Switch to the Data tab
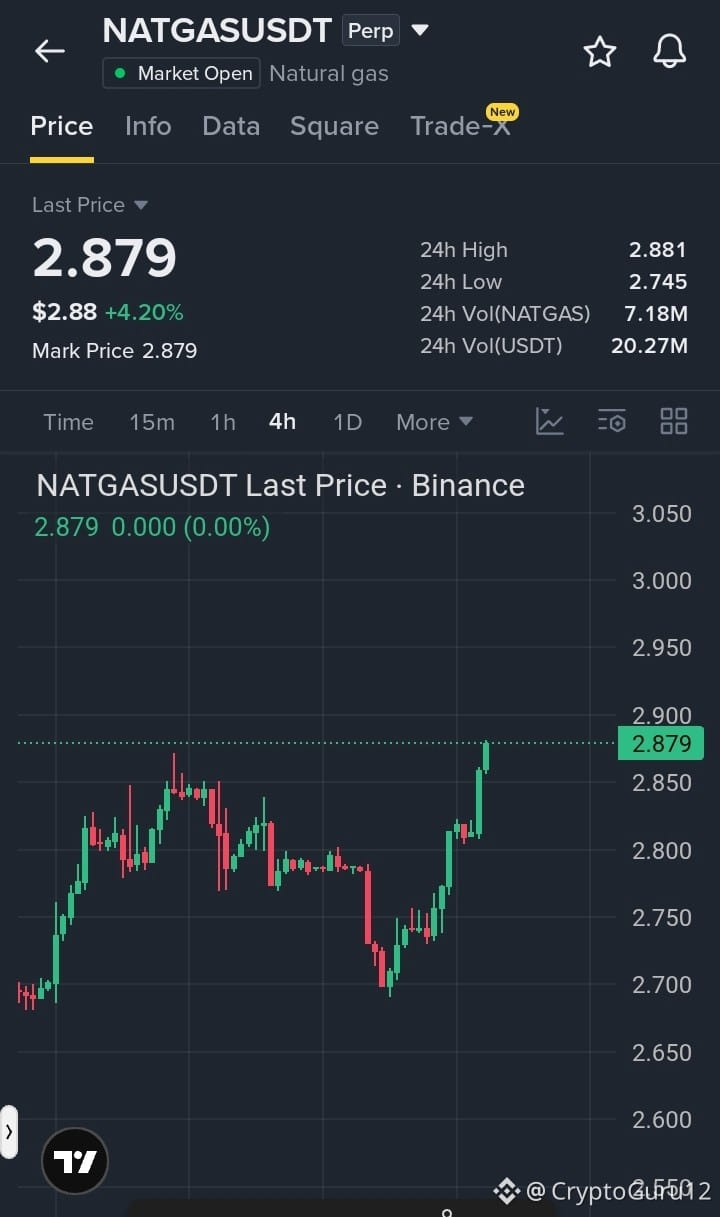Viewport: 720px width, 1217px height. coord(231,126)
